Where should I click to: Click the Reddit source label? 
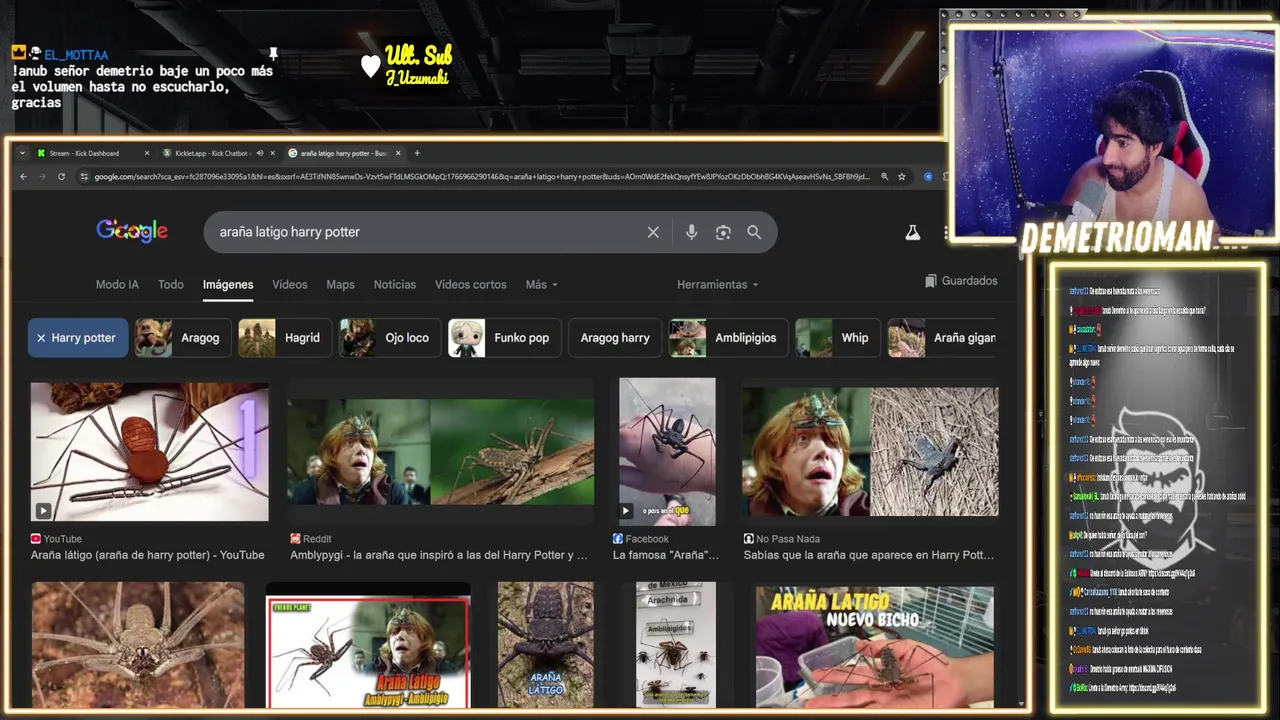[317, 539]
